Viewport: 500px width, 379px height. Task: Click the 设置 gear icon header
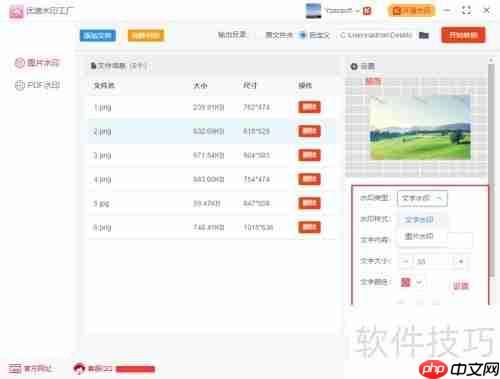point(354,66)
